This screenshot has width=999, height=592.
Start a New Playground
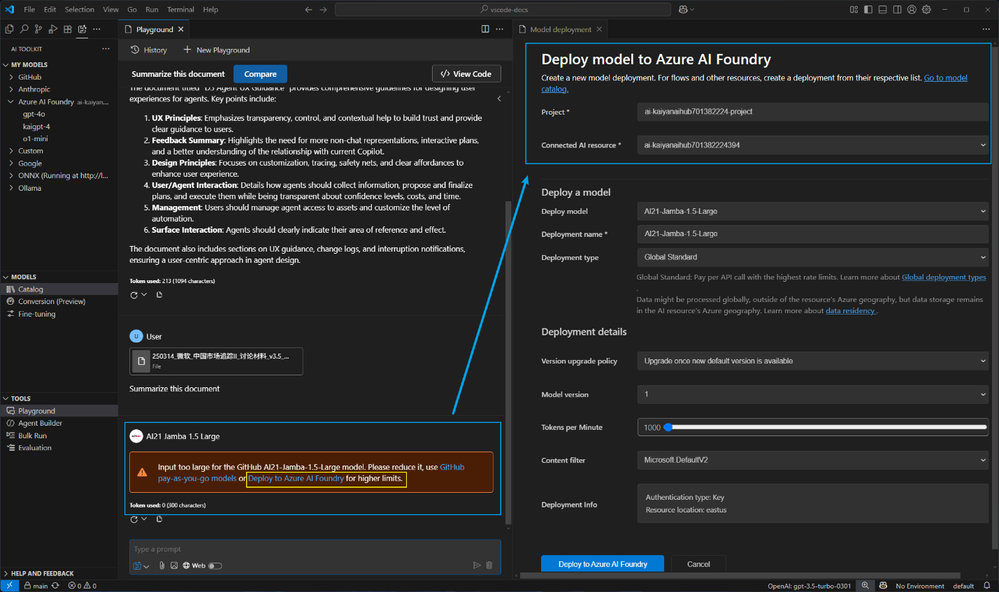pyautogui.click(x=217, y=50)
